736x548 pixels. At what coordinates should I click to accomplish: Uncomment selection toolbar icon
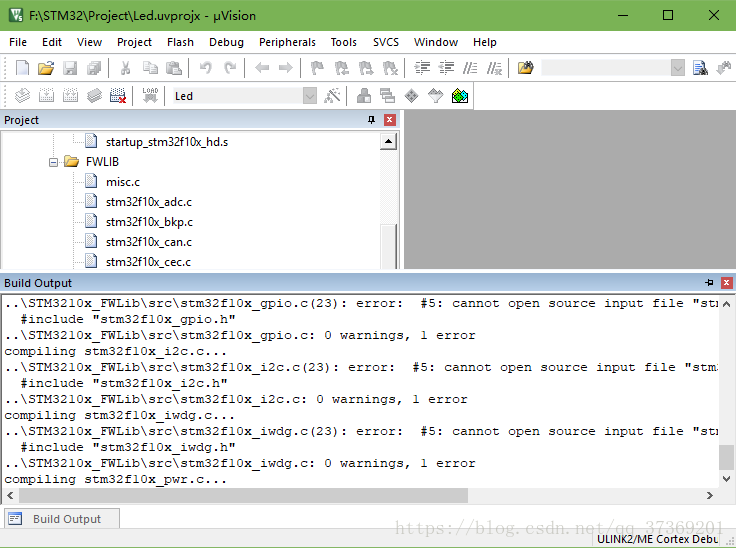coord(494,68)
